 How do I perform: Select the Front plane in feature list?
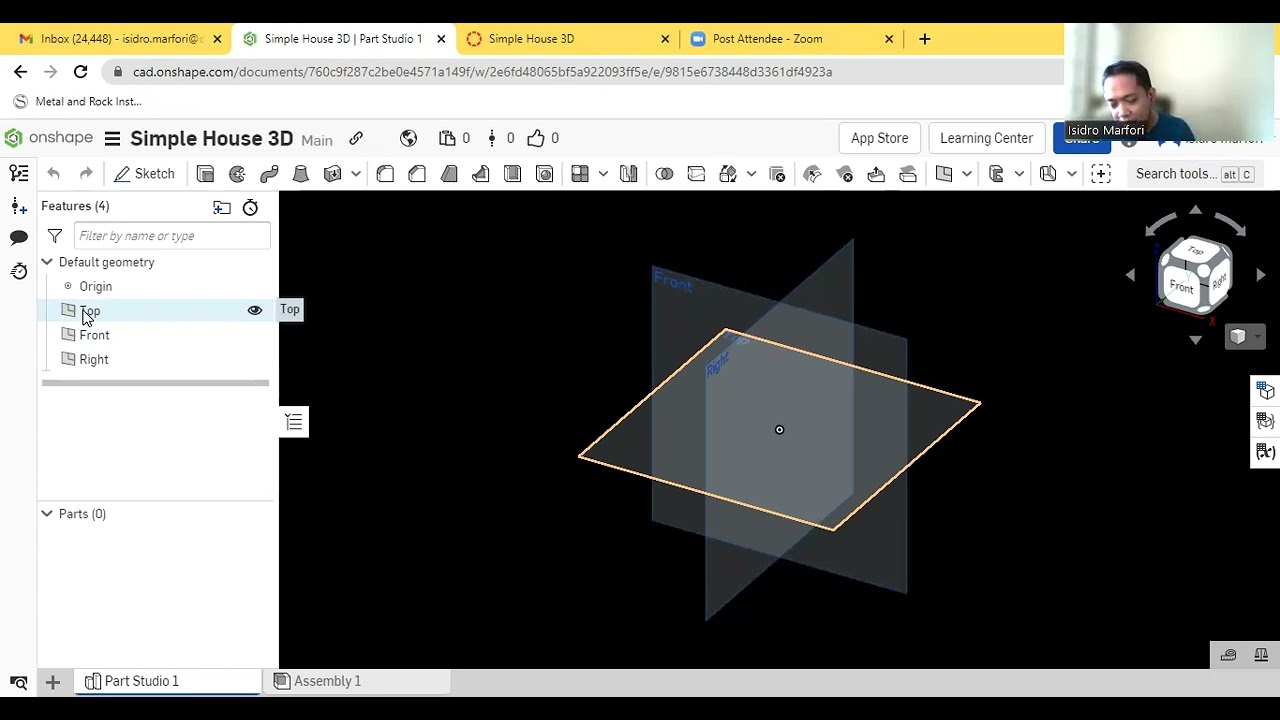tap(95, 335)
